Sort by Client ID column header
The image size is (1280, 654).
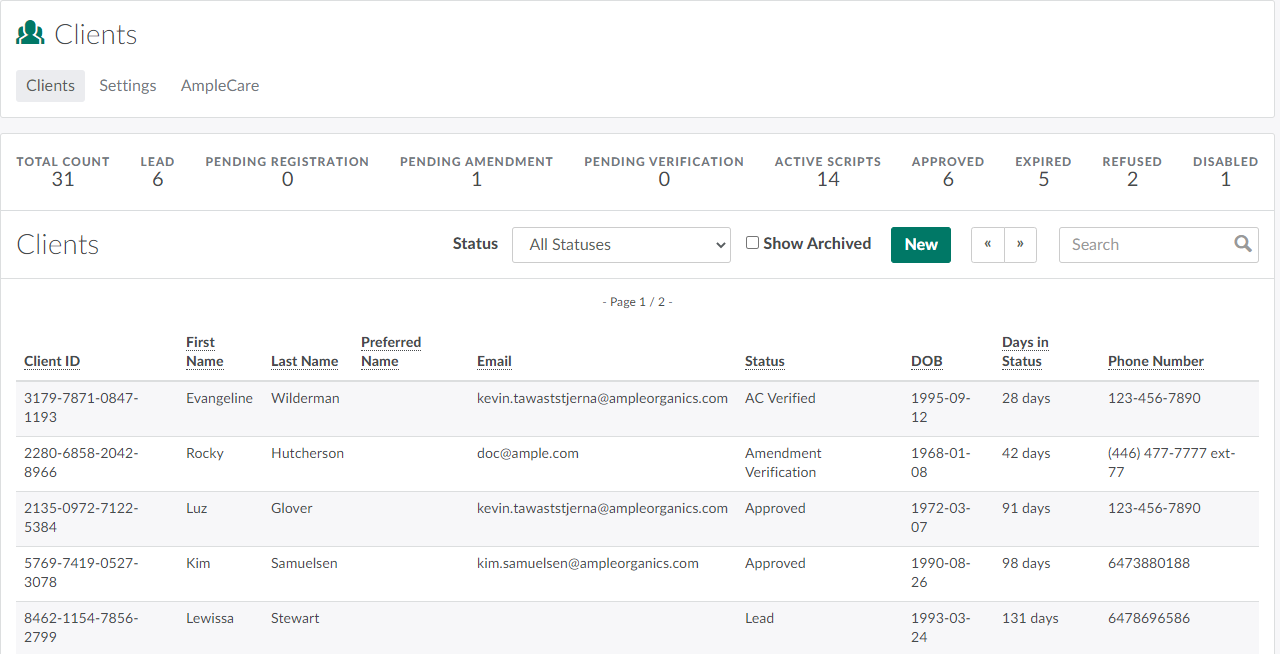[x=52, y=362]
